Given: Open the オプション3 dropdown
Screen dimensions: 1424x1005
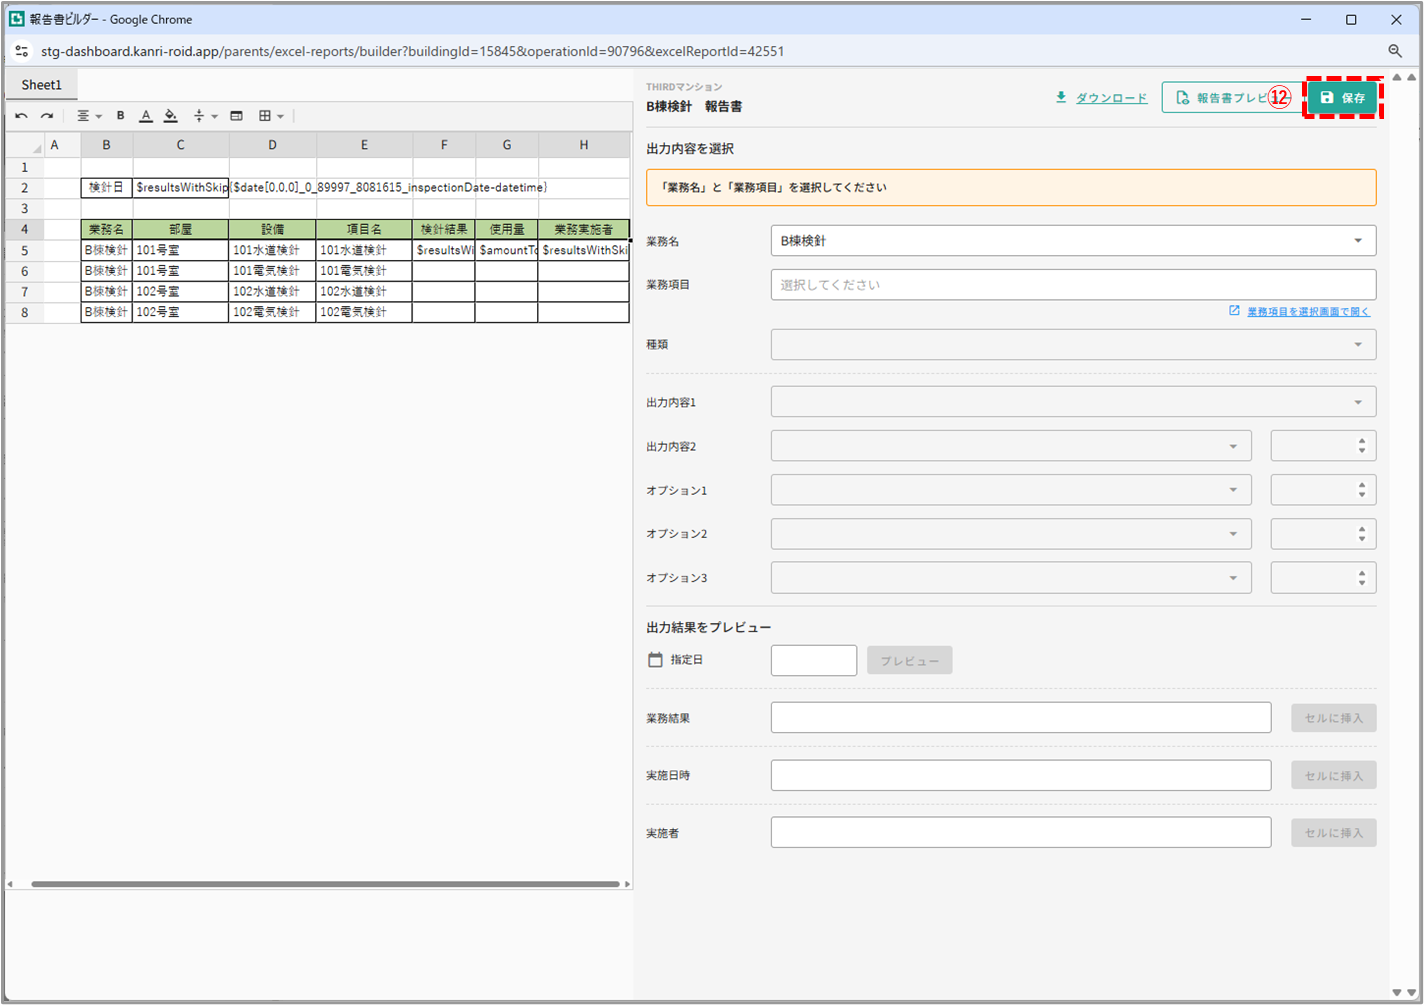Looking at the screenshot, I should coord(1011,578).
